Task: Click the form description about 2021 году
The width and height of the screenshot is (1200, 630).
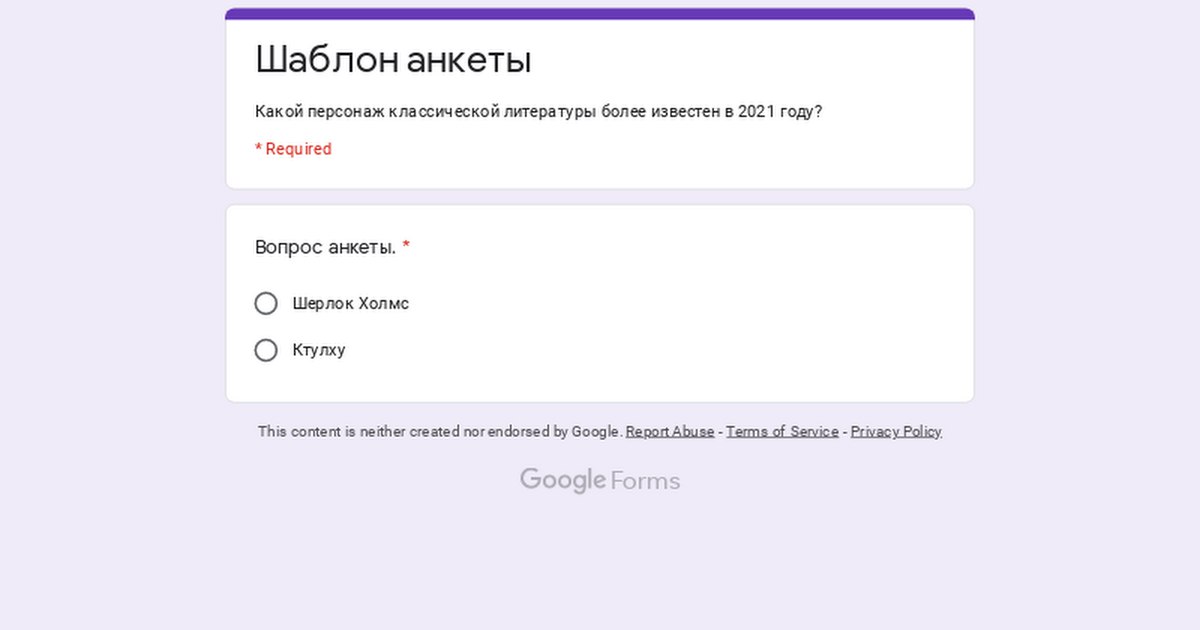Action: pos(539,112)
